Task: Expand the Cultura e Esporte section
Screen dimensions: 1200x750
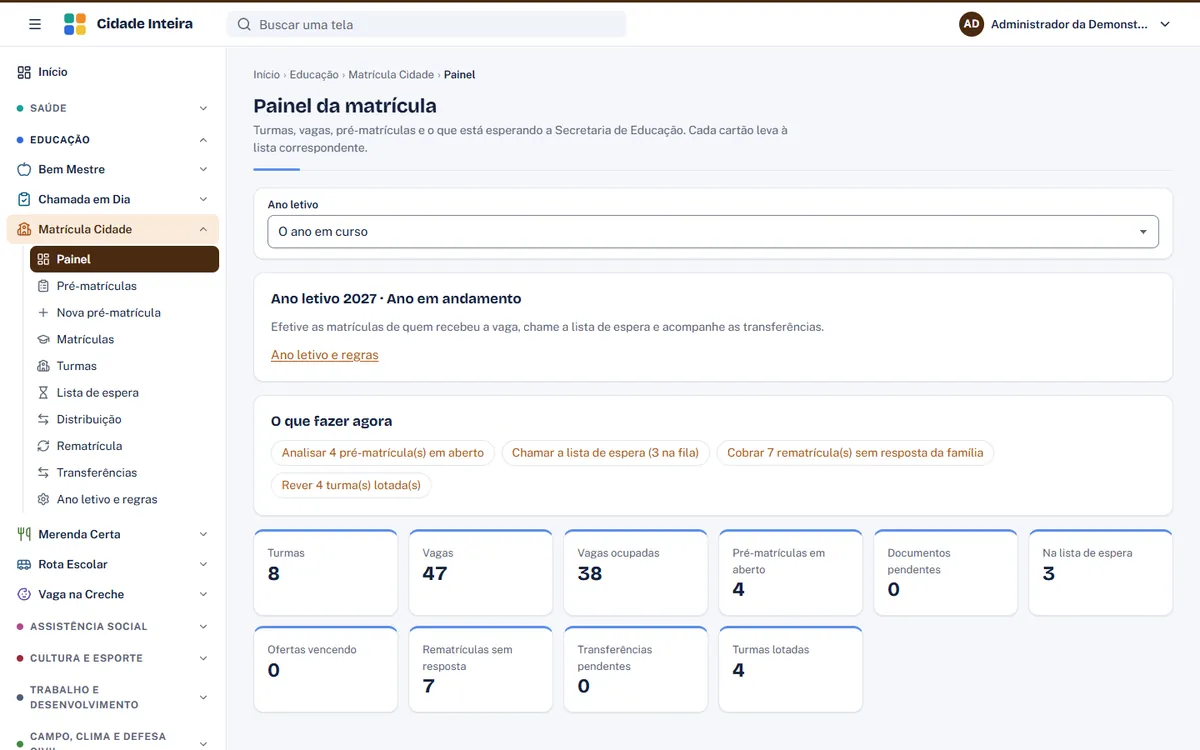Action: click(x=113, y=659)
